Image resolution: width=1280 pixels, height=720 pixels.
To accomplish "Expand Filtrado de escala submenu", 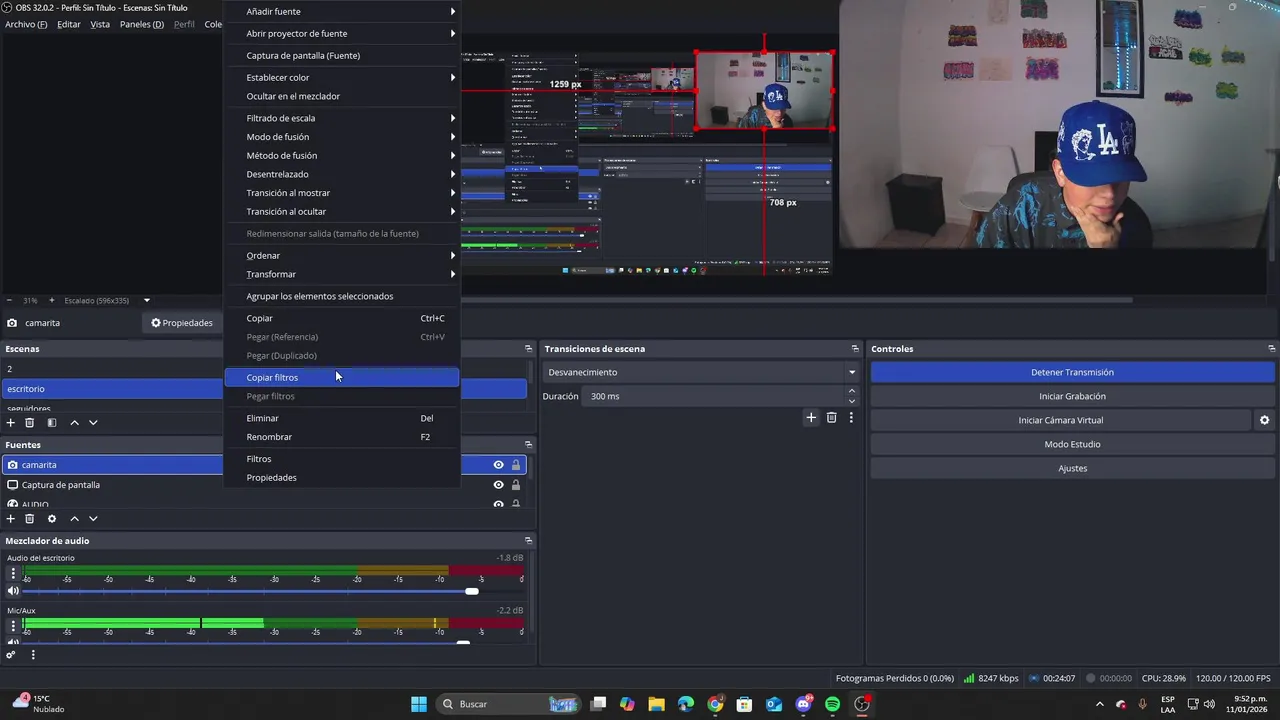I will click(x=341, y=118).
